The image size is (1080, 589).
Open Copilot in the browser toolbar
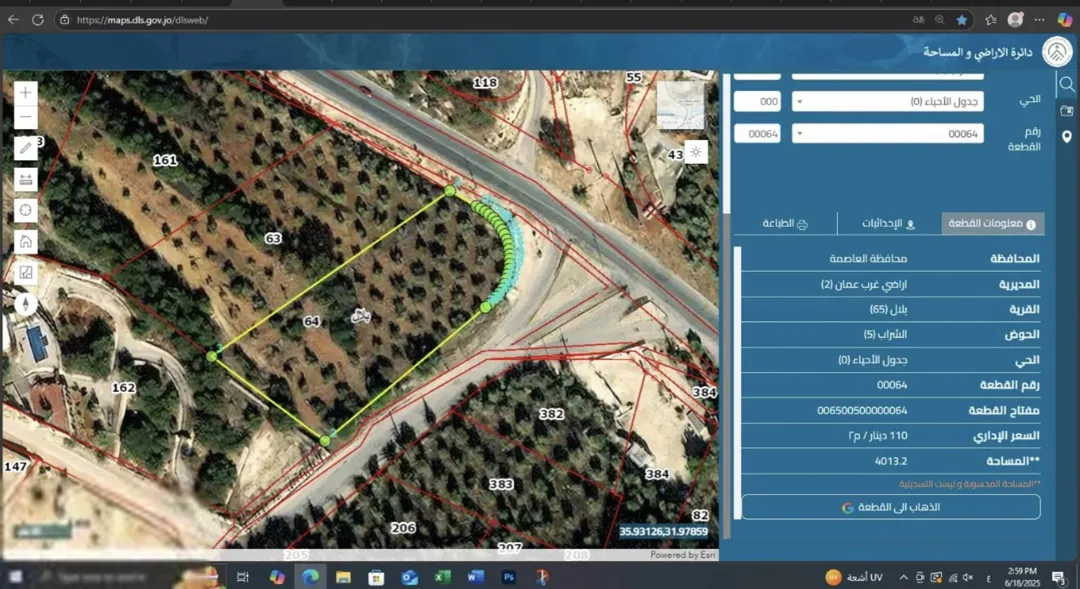click(1064, 20)
